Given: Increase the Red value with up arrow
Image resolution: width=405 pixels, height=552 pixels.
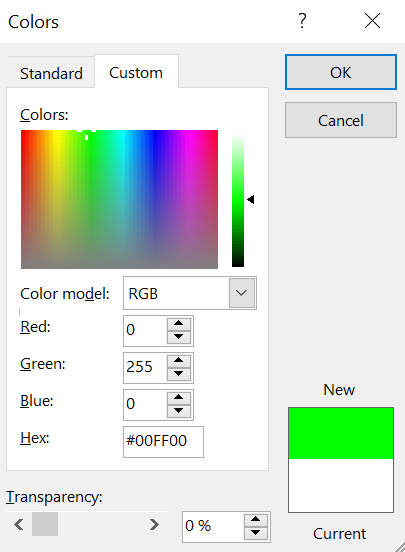Looking at the screenshot, I should click(179, 324).
